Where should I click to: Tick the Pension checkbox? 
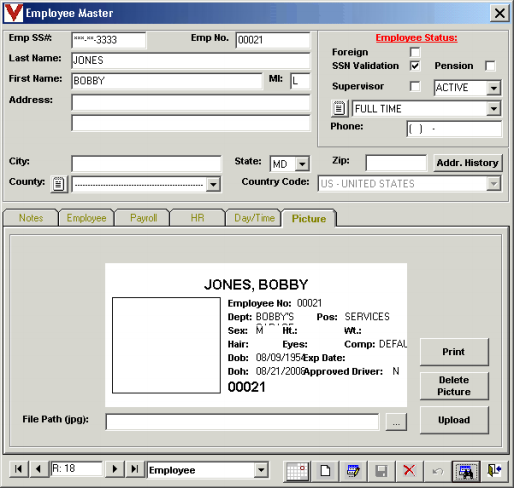click(490, 66)
